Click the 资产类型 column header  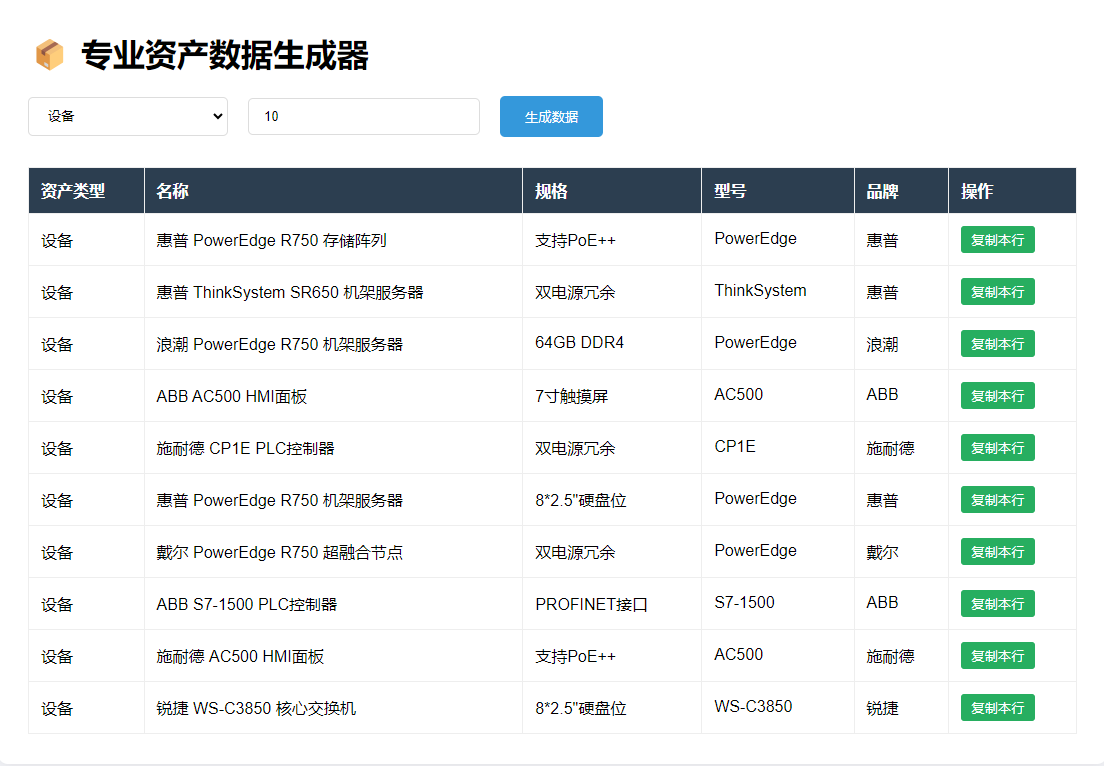click(87, 191)
